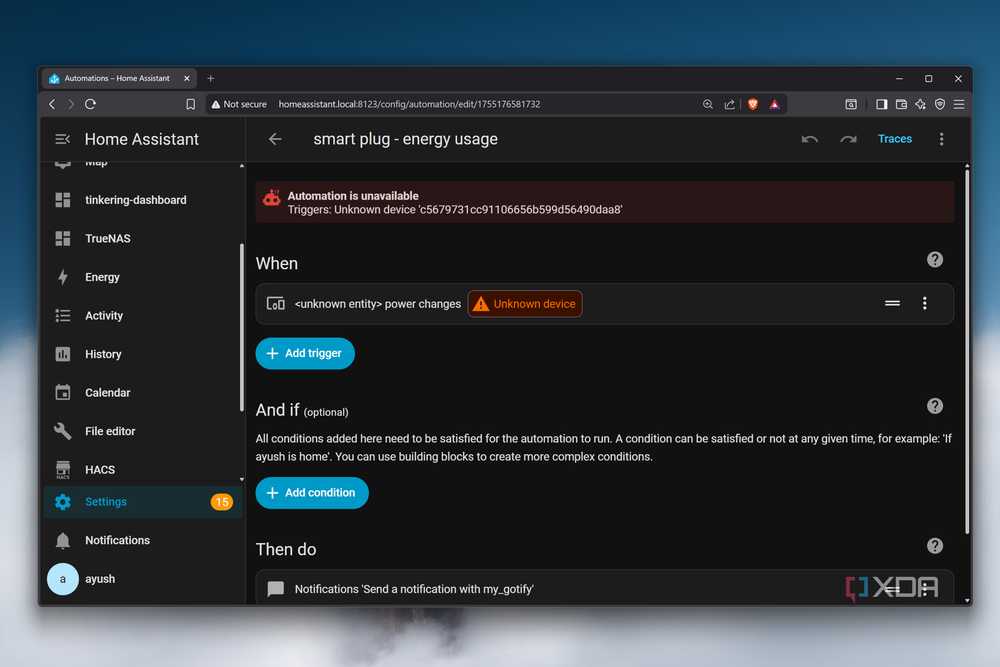The width and height of the screenshot is (1000, 667).
Task: Expand the unknown entity power changes trigger
Action: [604, 304]
